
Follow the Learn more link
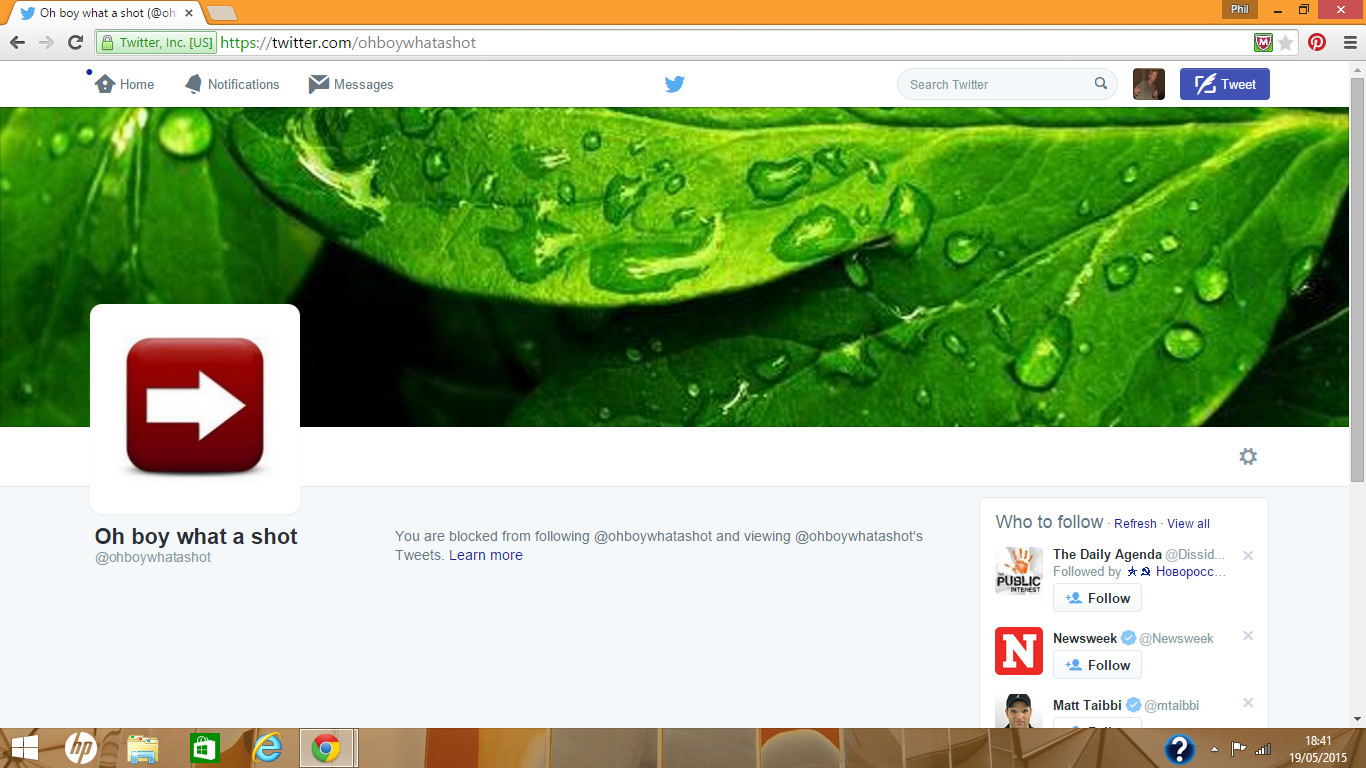486,555
